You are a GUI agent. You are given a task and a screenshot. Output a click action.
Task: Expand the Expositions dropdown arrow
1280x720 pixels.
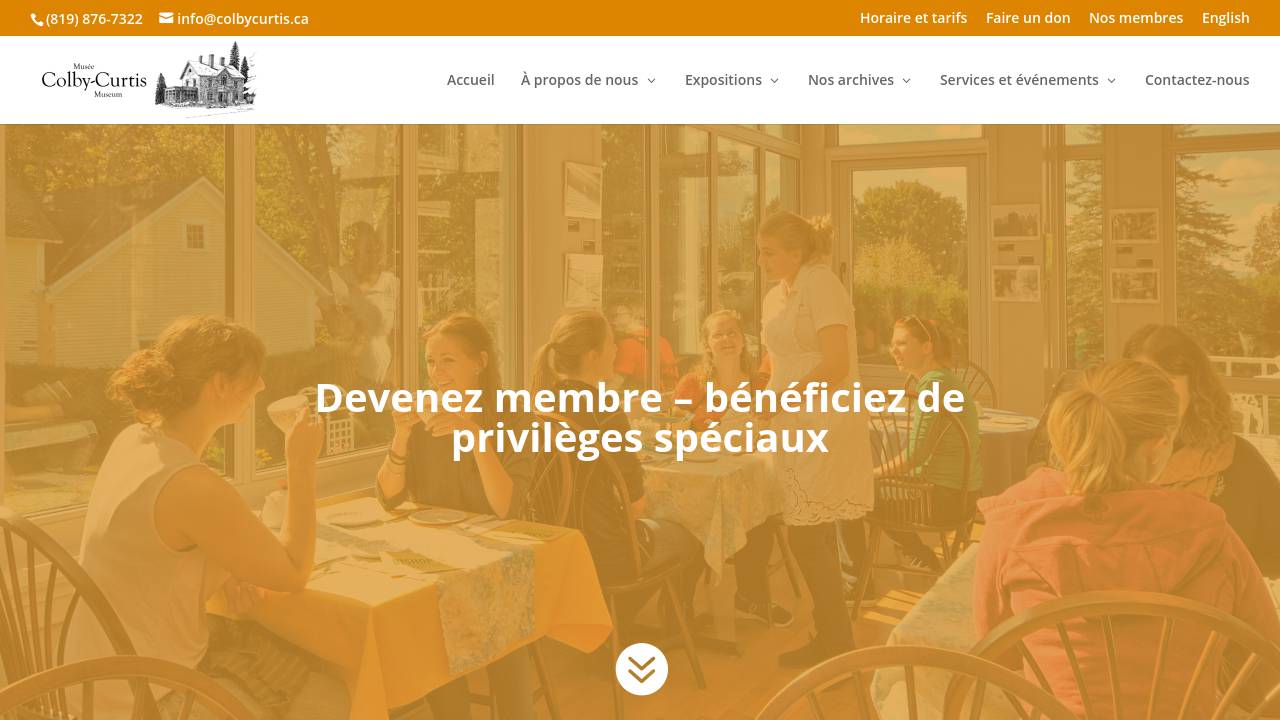[774, 81]
